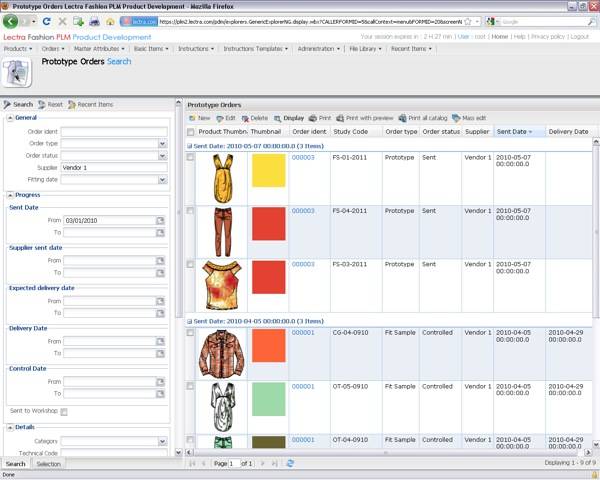This screenshot has width=600, height=480.
Task: Click the Prototype Orders module icon
Action: click(16, 72)
